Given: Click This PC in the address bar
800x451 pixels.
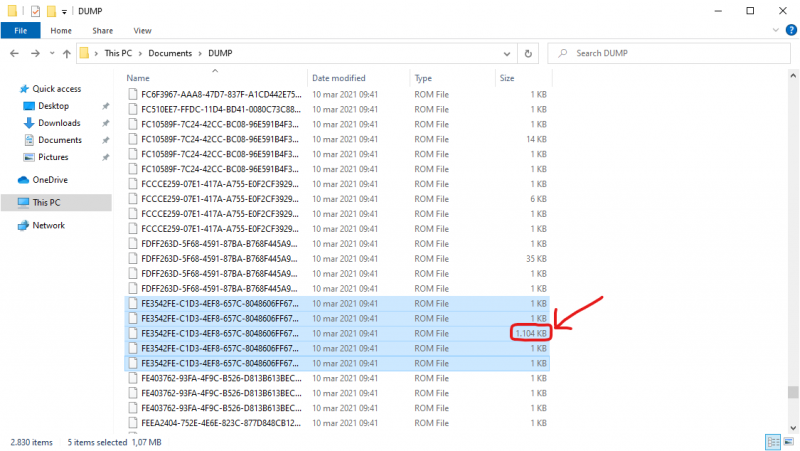Looking at the screenshot, I should coord(118,53).
